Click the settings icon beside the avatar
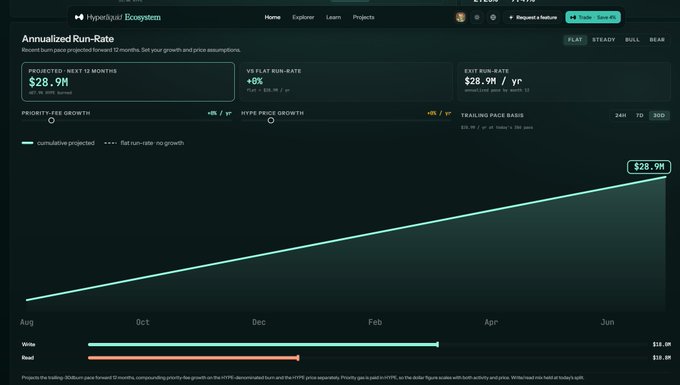Screen dimensions: 680x385 [477, 17]
